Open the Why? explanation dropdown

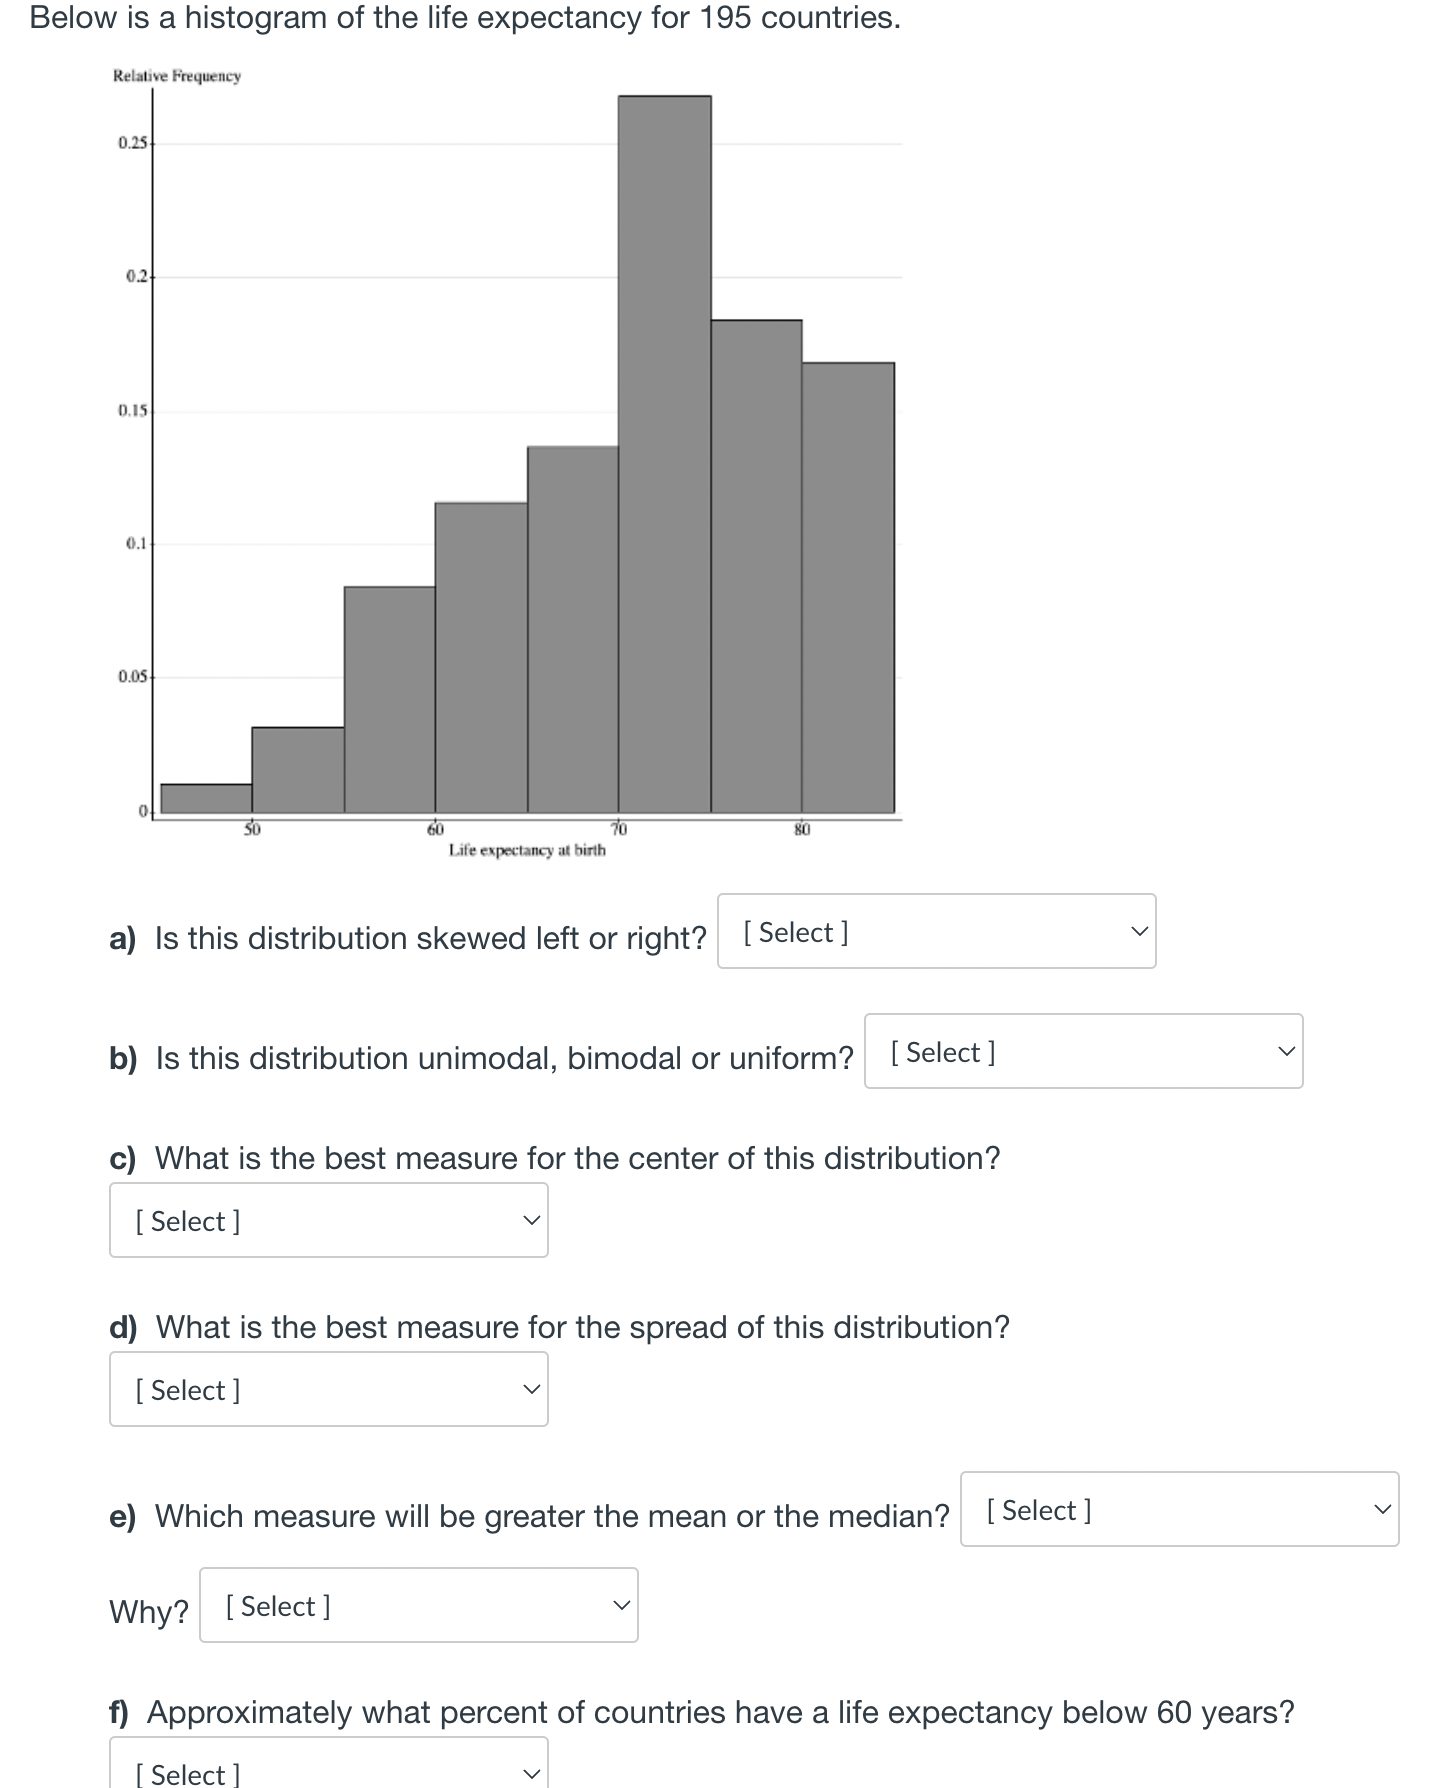pyautogui.click(x=417, y=1606)
